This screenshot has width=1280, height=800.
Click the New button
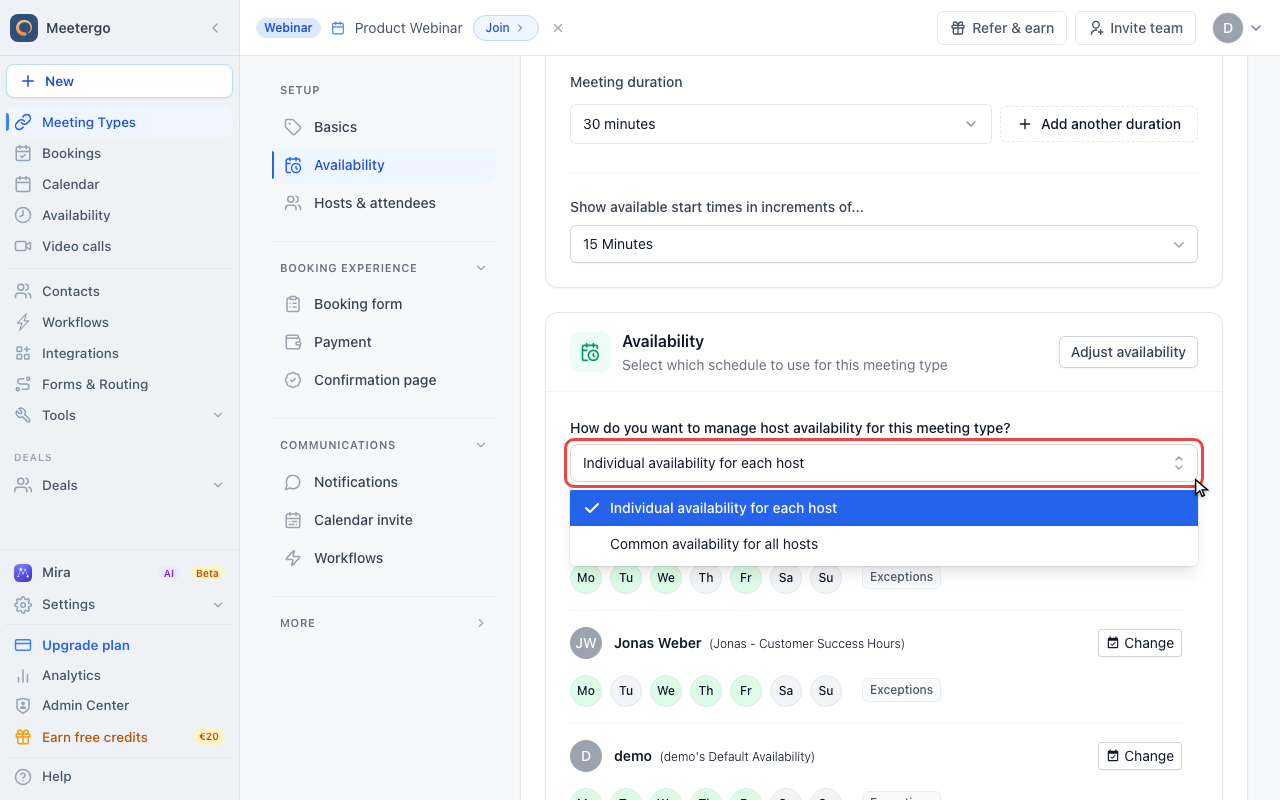pyautogui.click(x=120, y=81)
